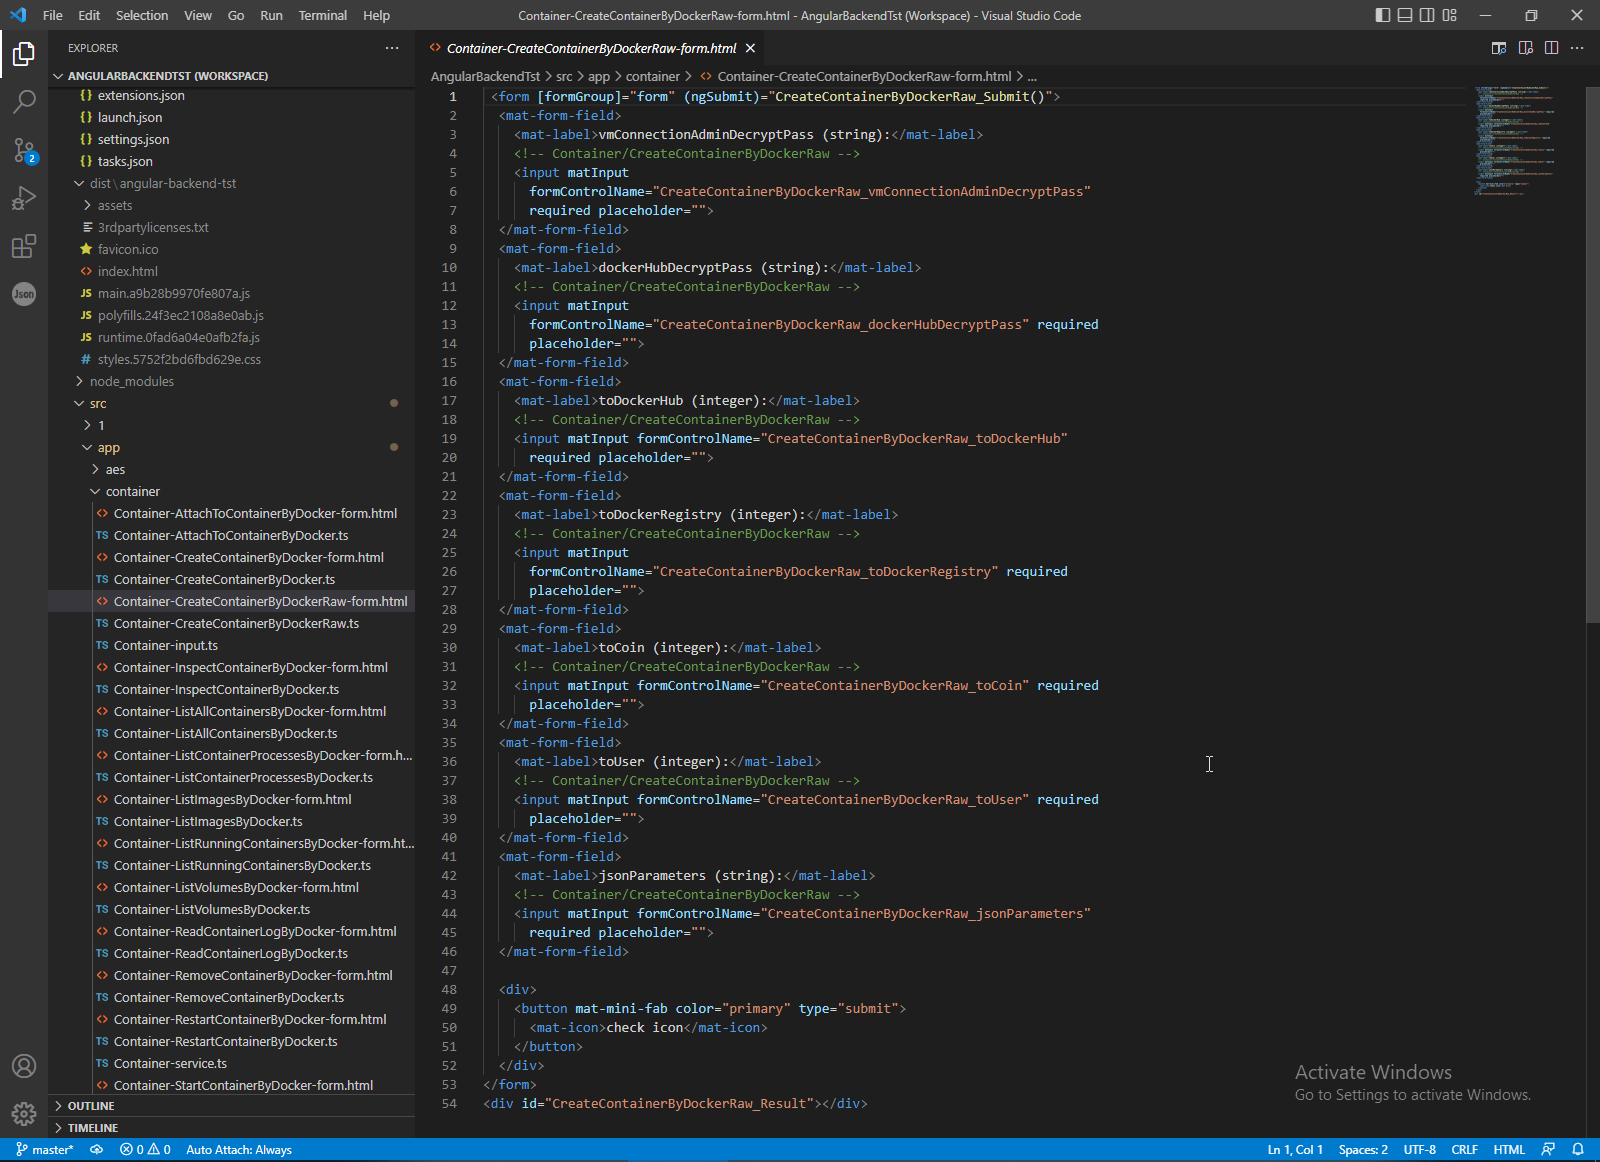Viewport: 1600px width, 1162px height.
Task: Expand the node_modules folder
Action: tap(132, 381)
